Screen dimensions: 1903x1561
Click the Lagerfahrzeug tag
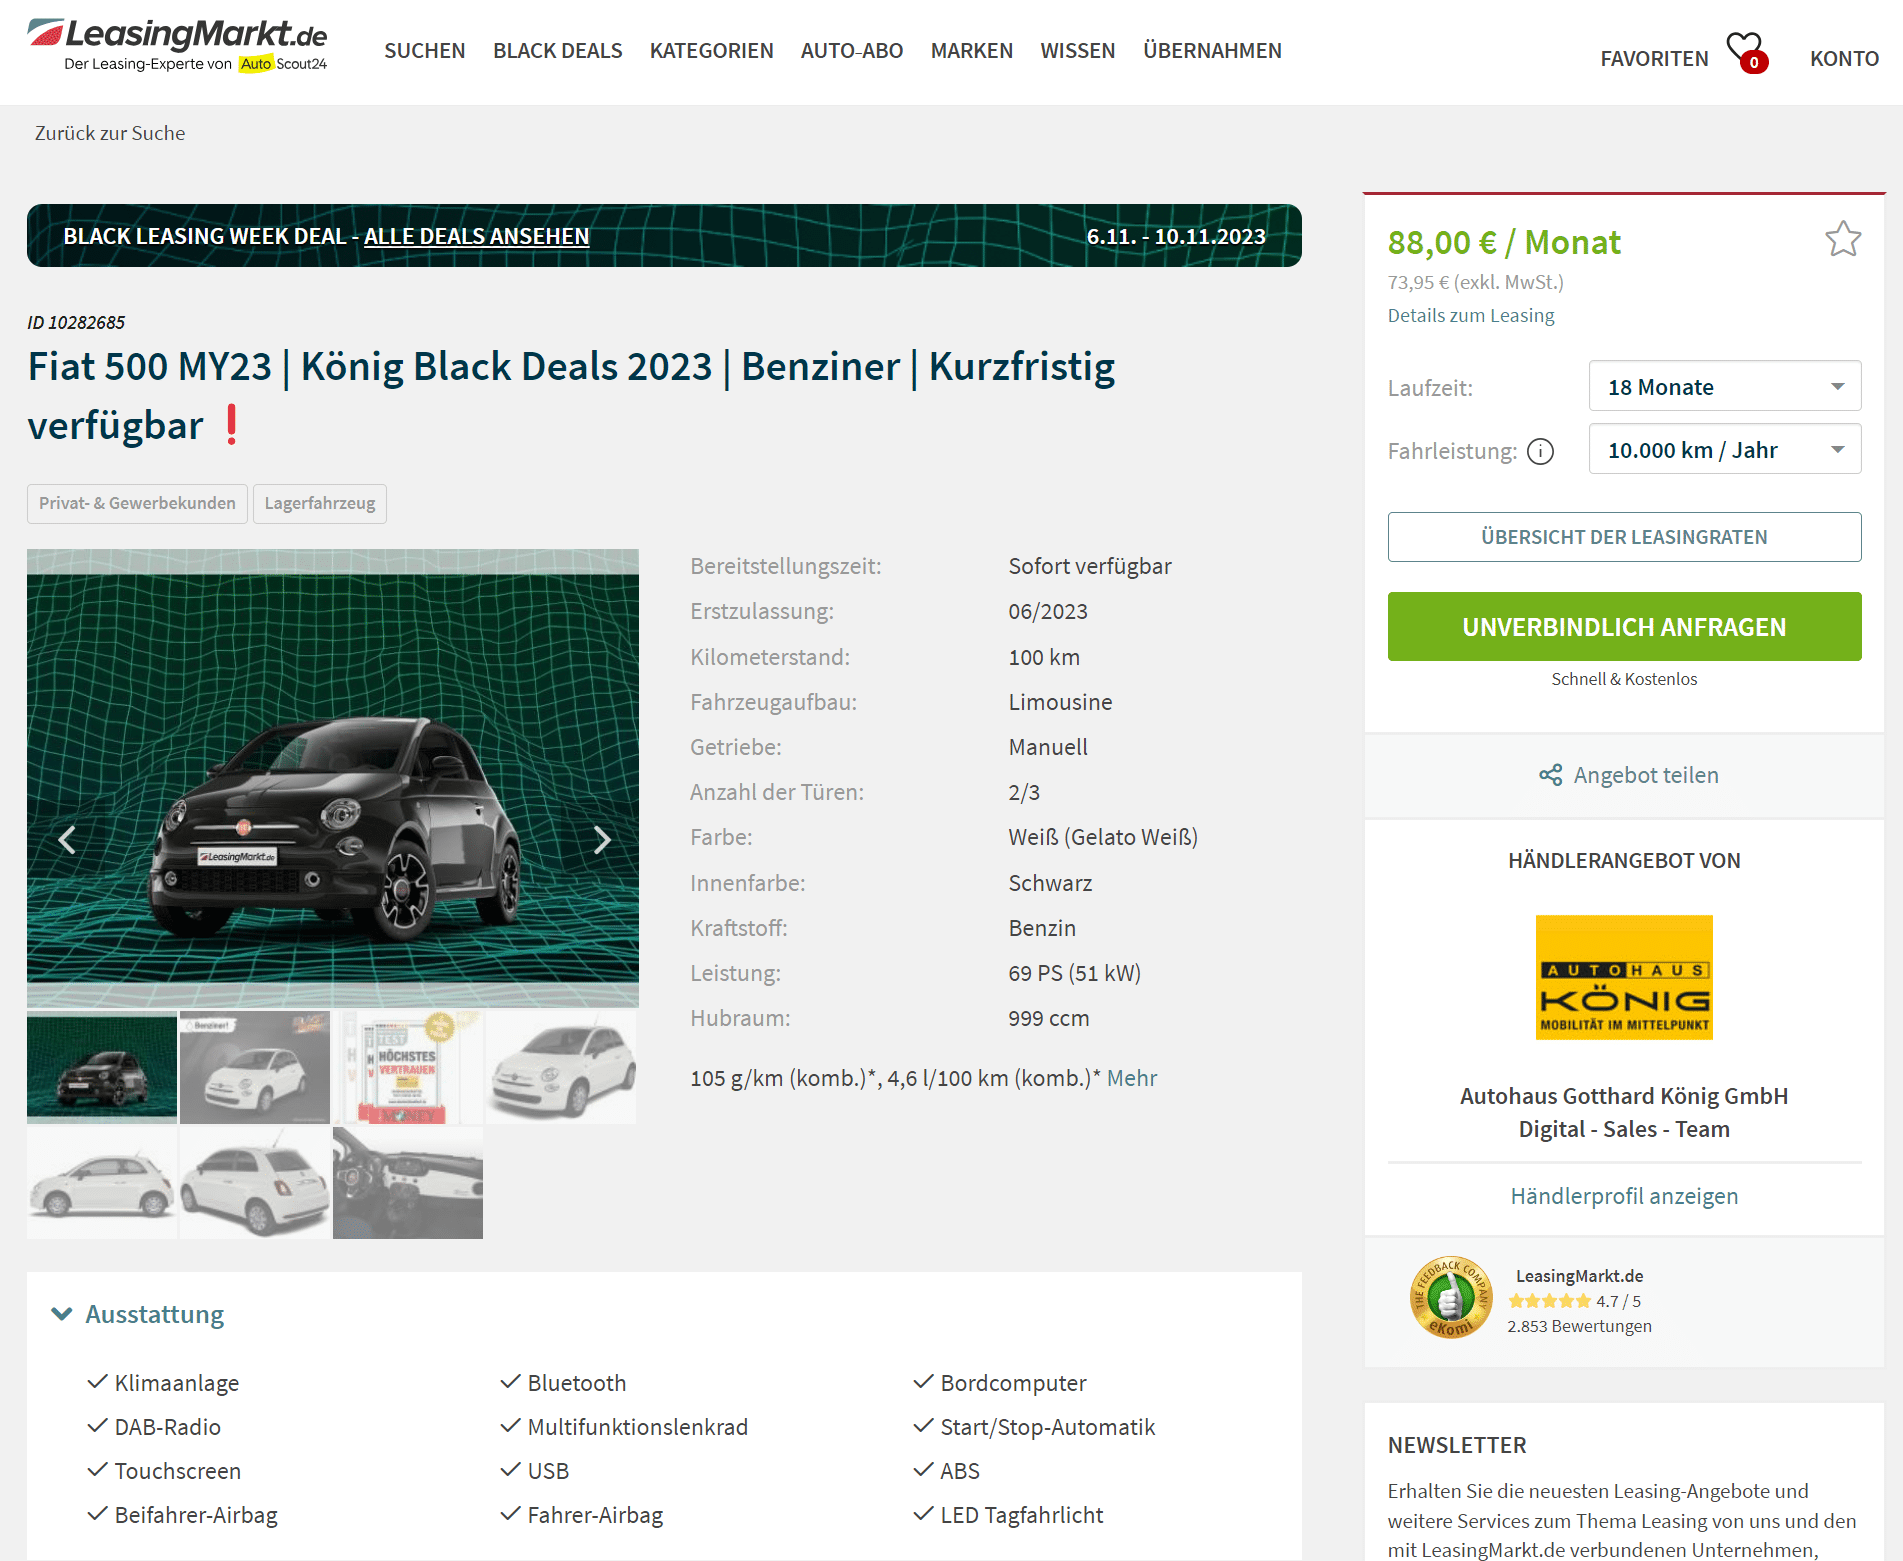[x=320, y=504]
